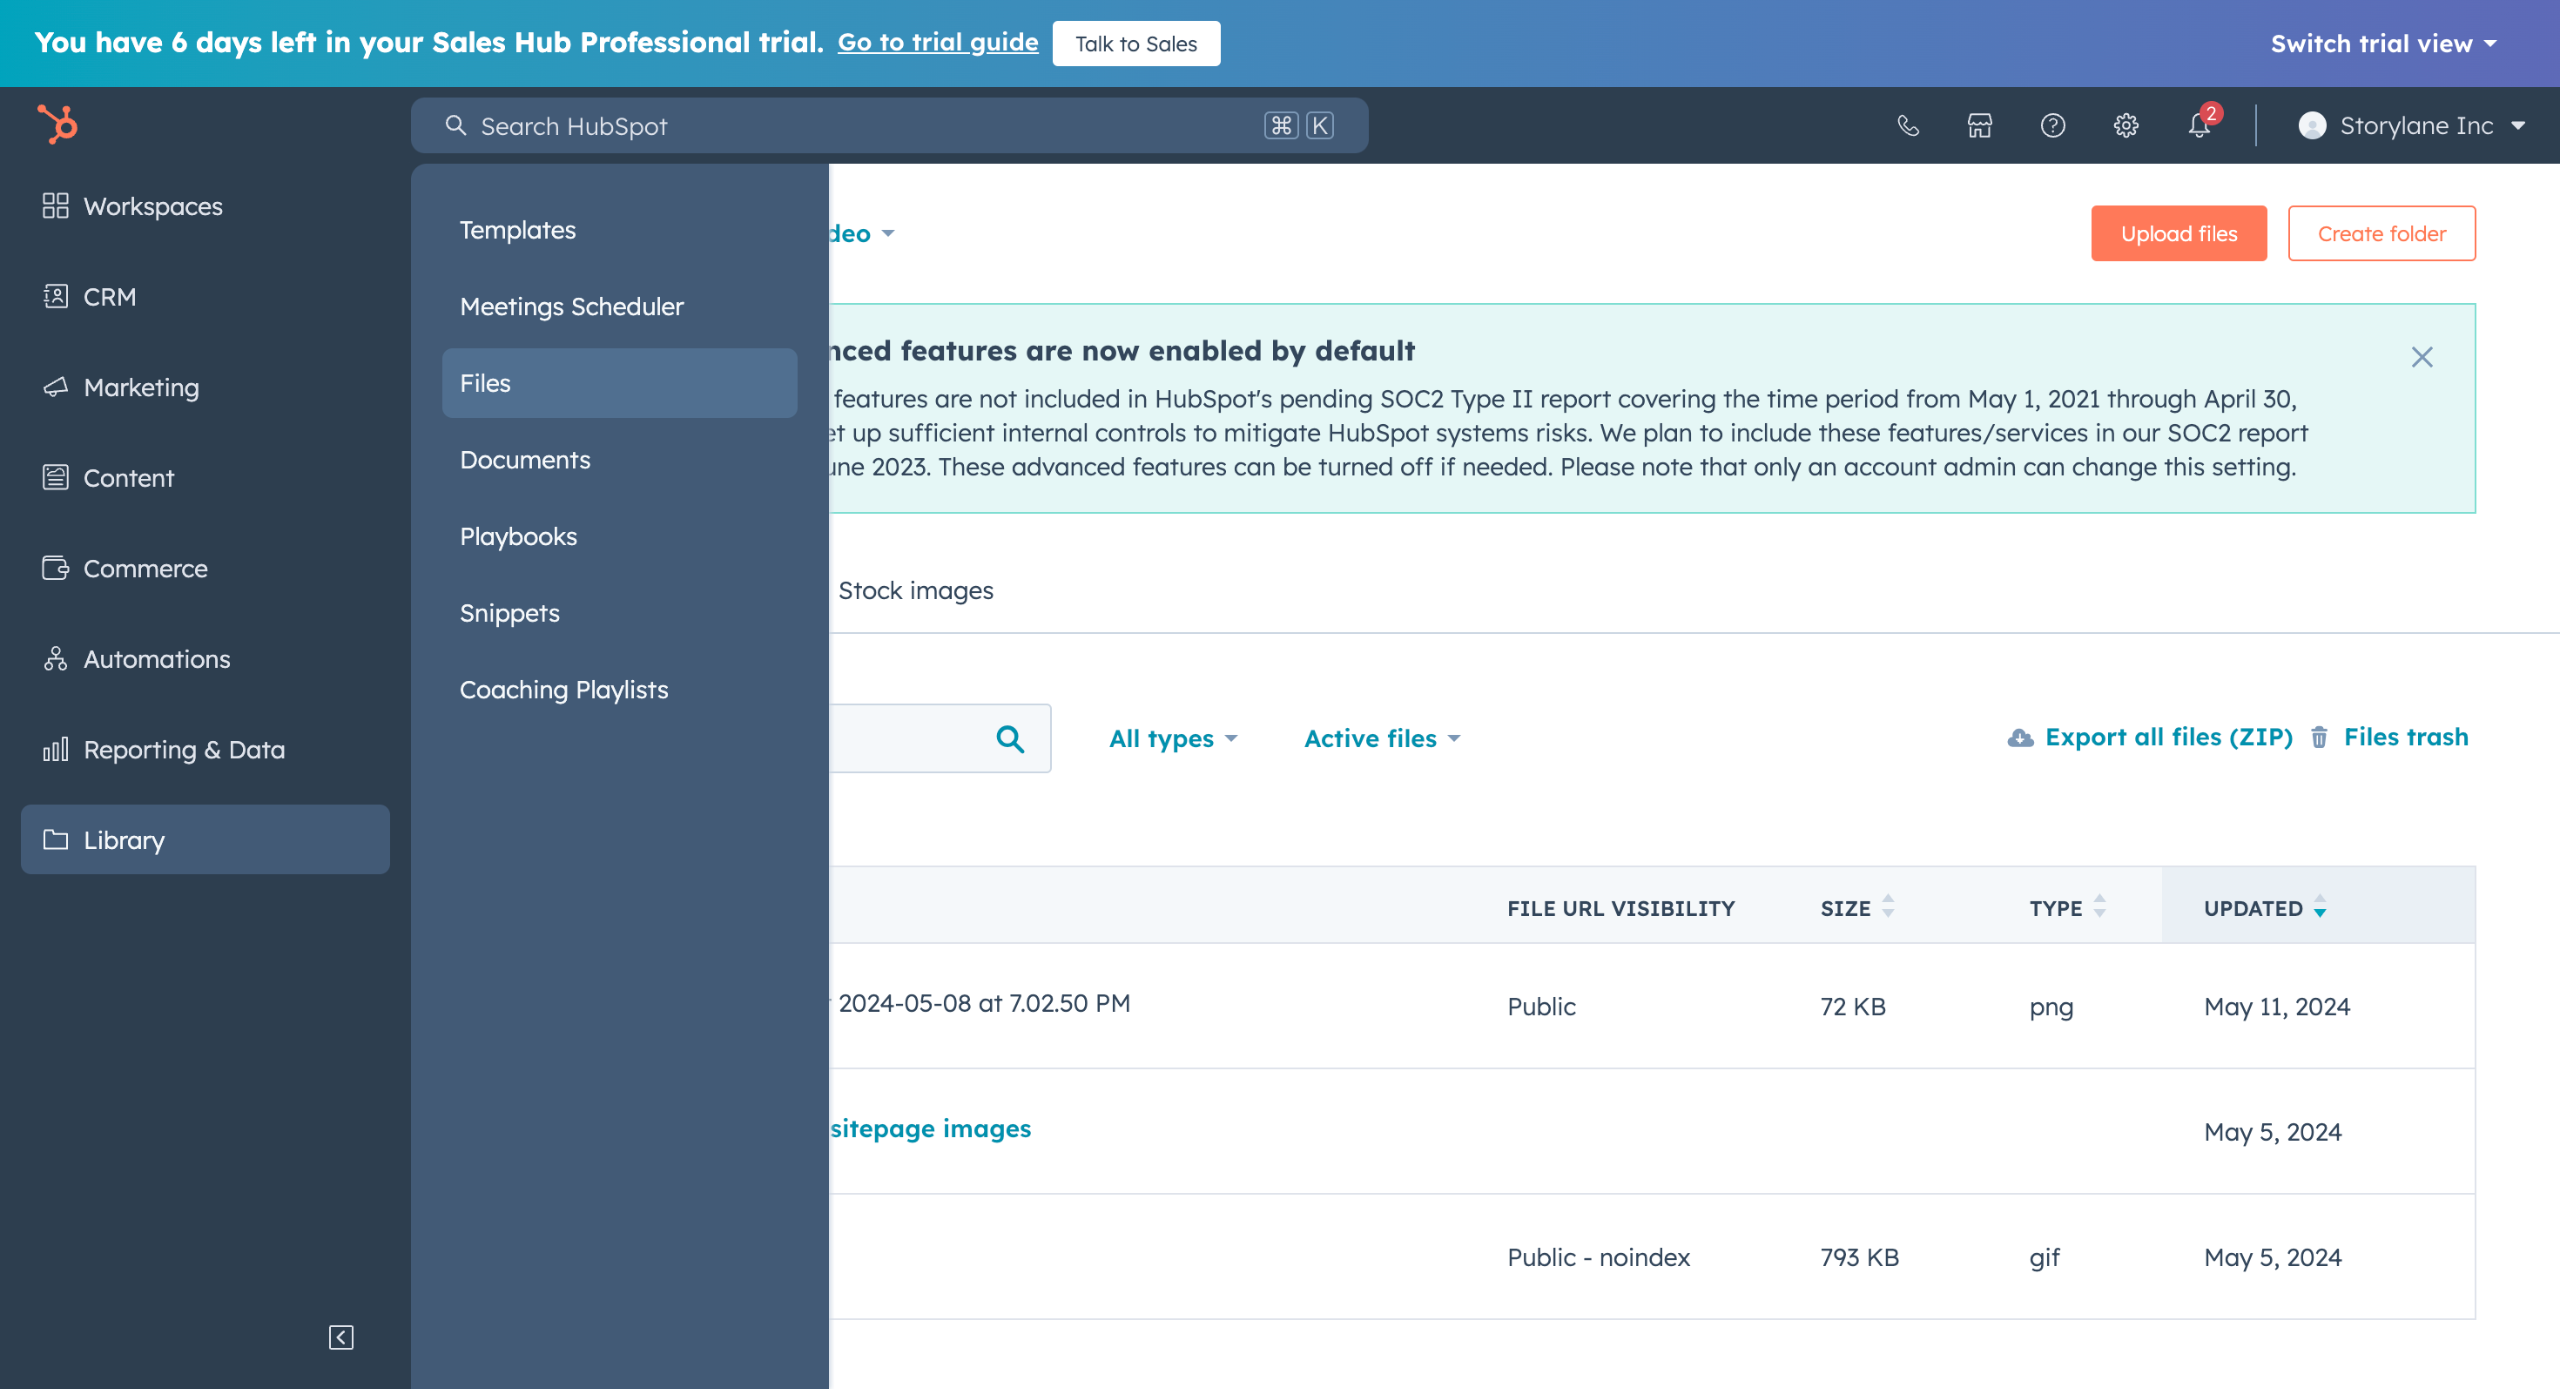Click the Files trash can icon
This screenshot has width=2560, height=1389.
(x=2320, y=738)
